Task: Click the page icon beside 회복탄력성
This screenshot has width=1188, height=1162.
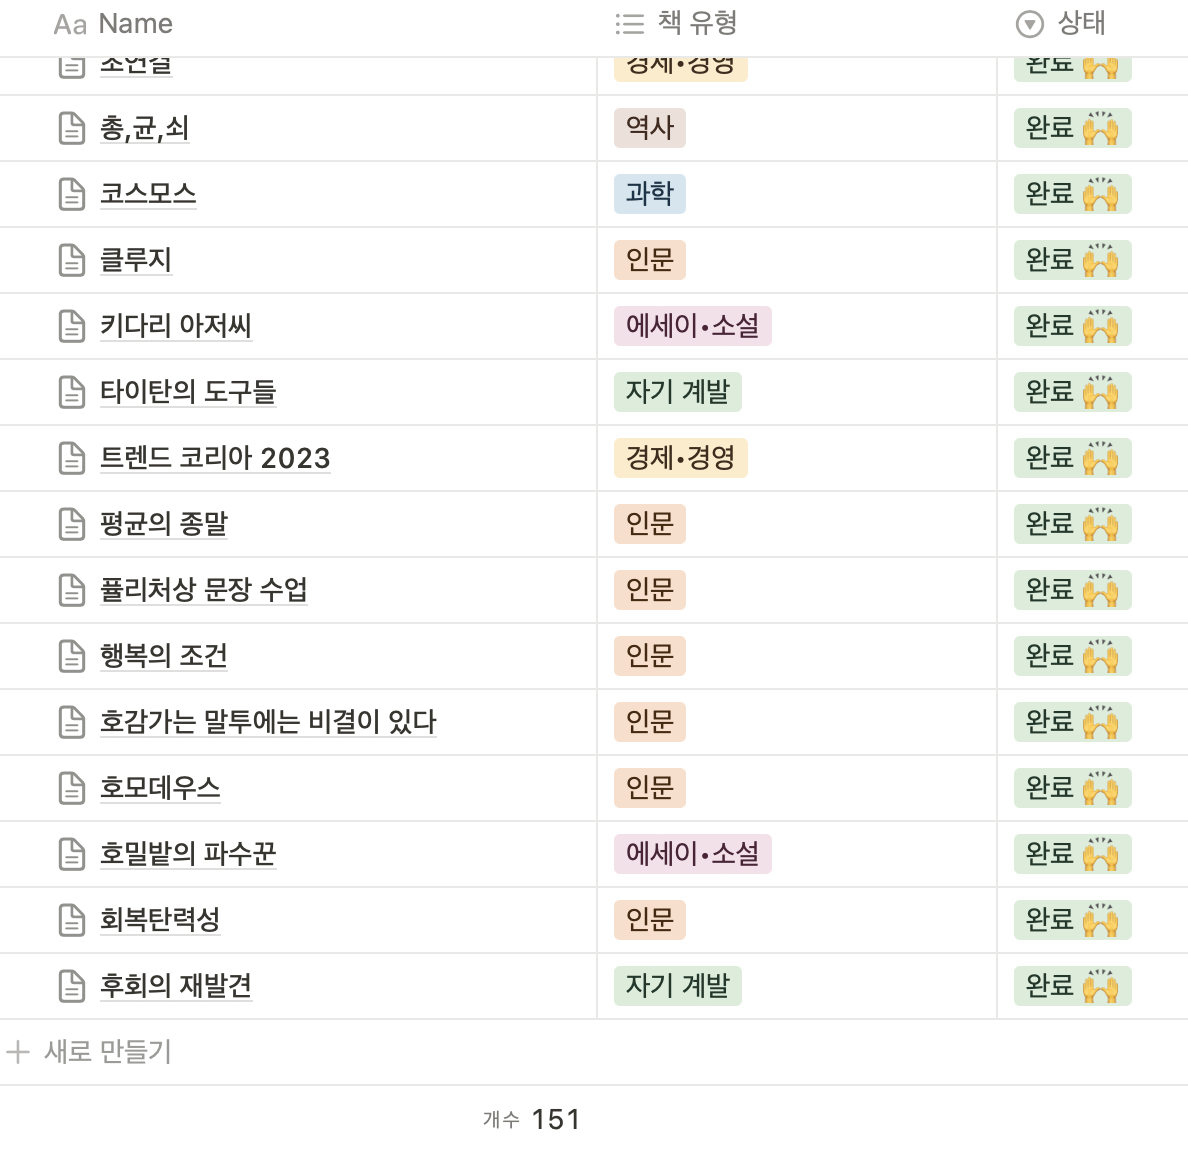Action: (71, 920)
